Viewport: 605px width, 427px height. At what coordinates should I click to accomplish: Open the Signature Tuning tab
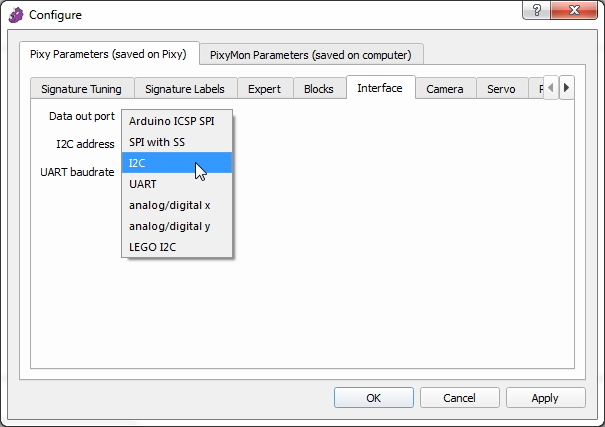(81, 89)
